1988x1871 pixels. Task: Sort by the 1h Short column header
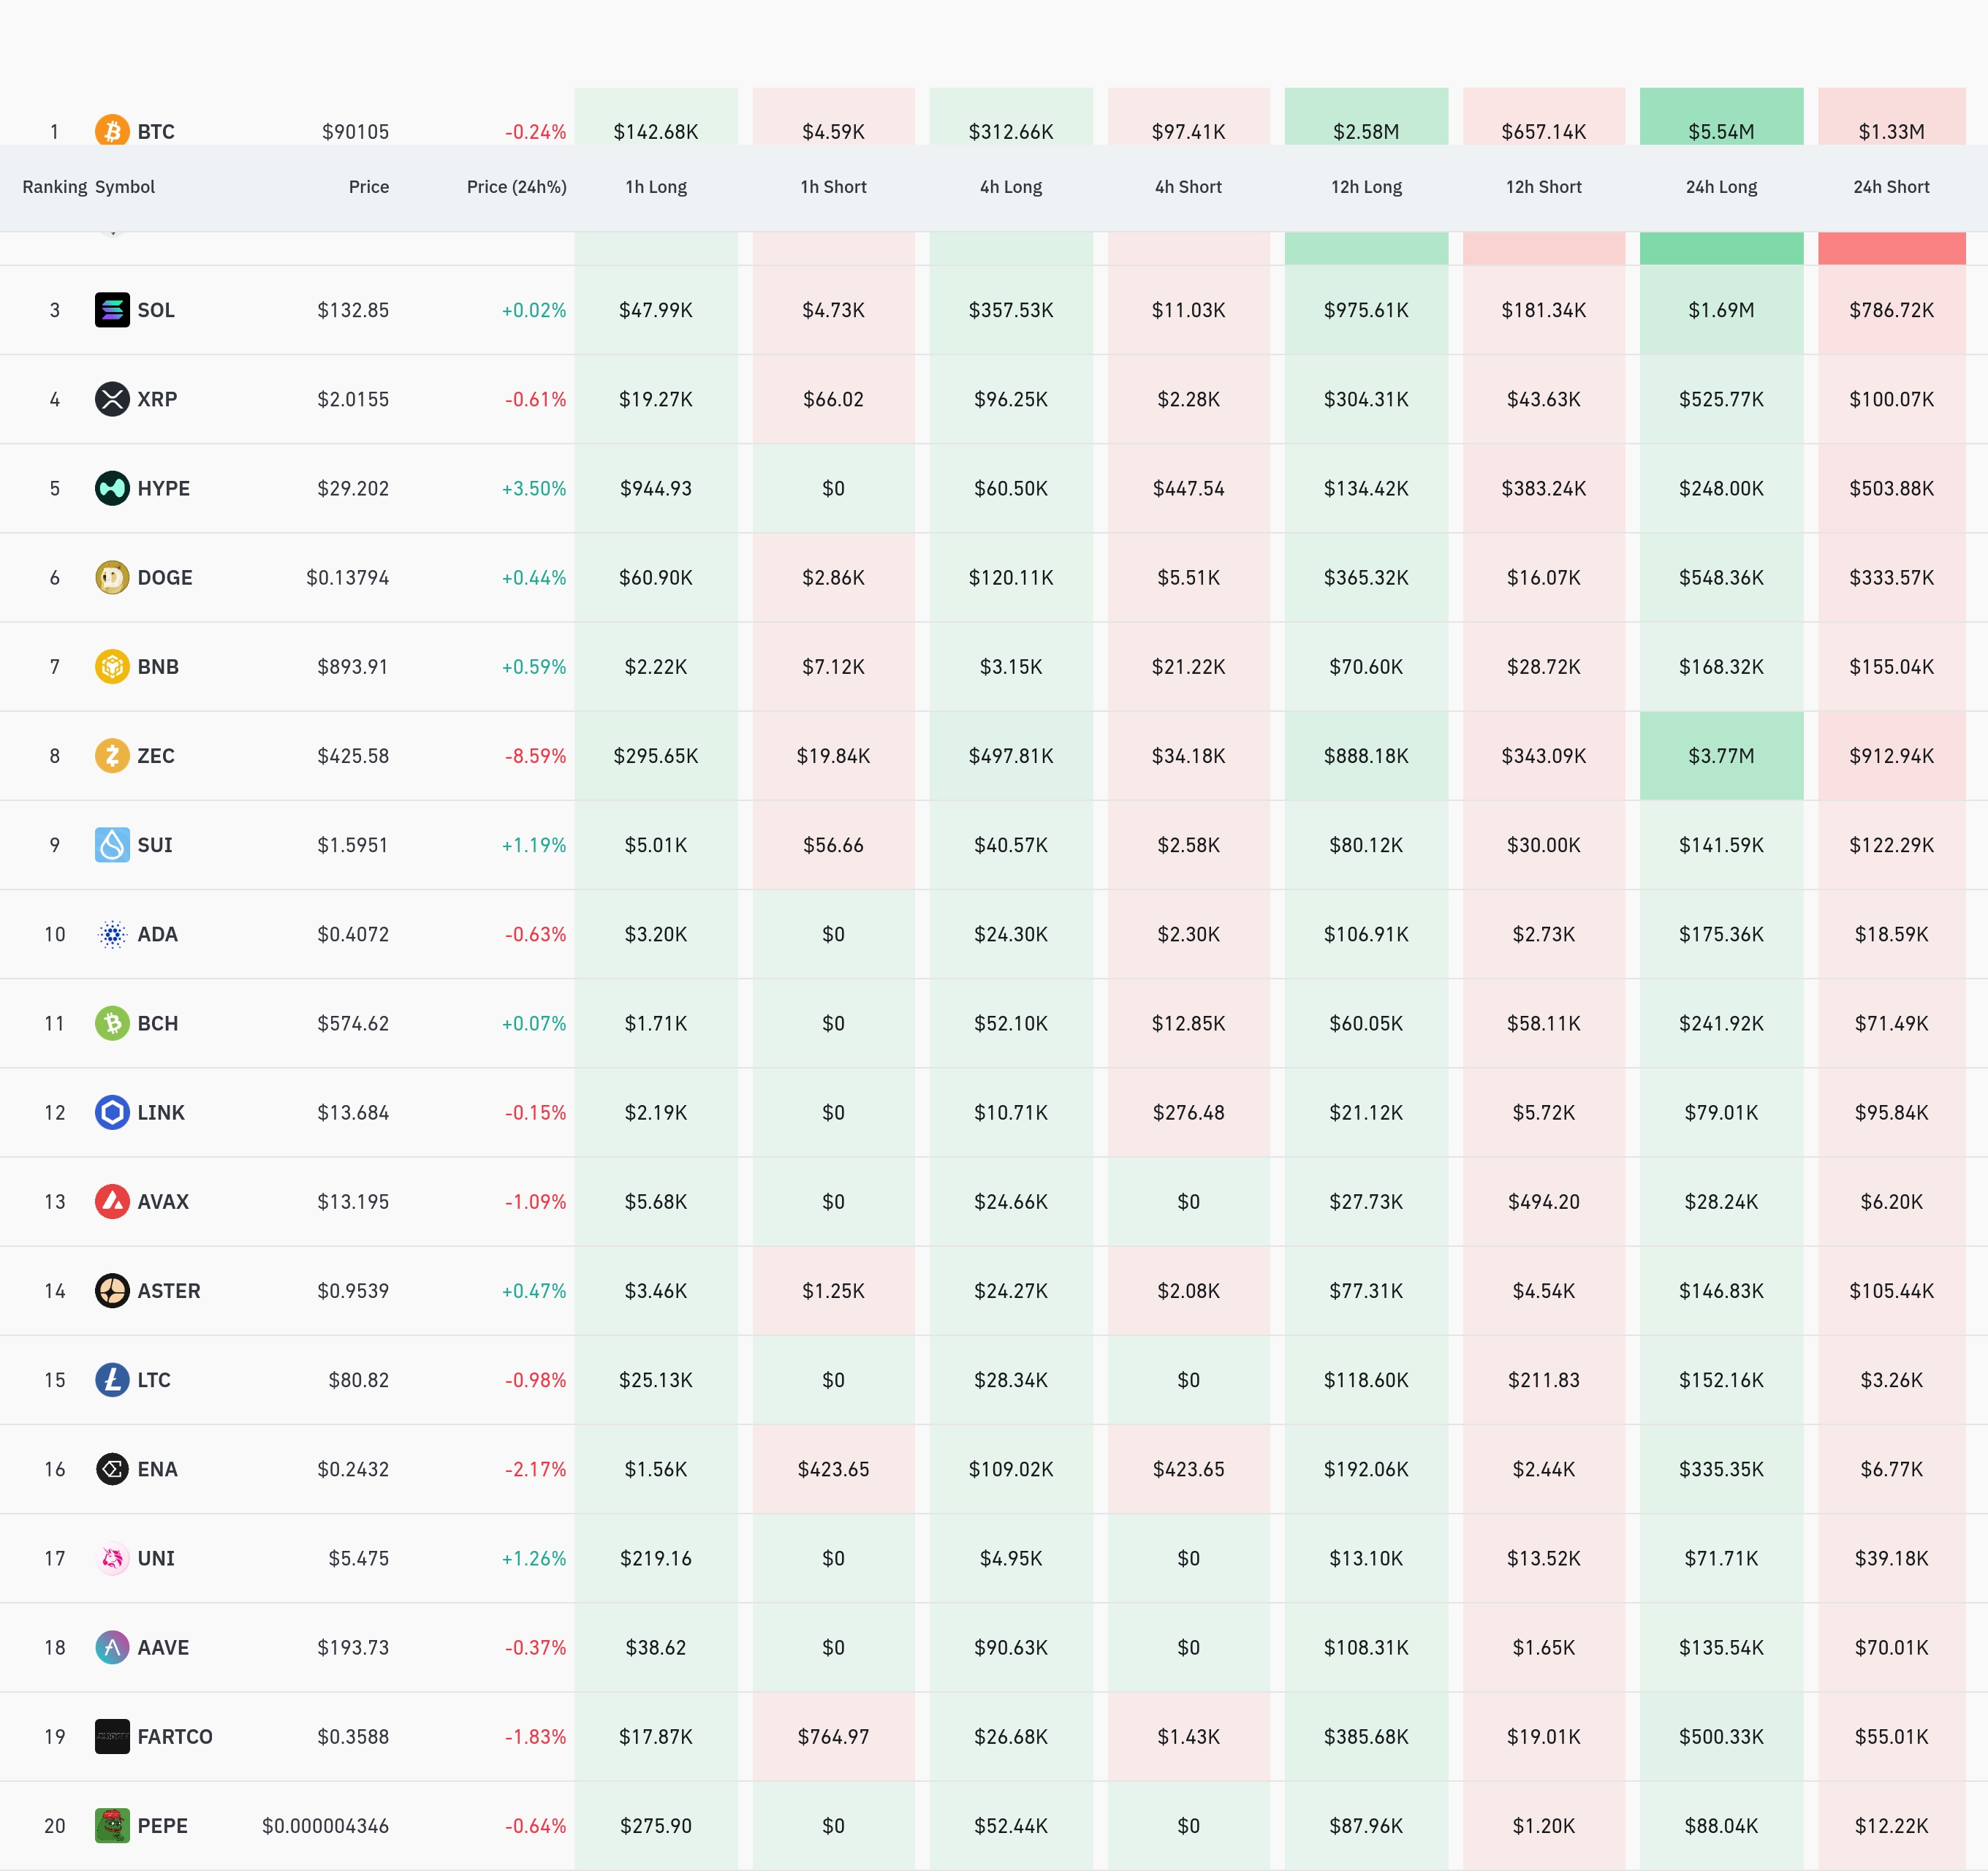pyautogui.click(x=833, y=187)
